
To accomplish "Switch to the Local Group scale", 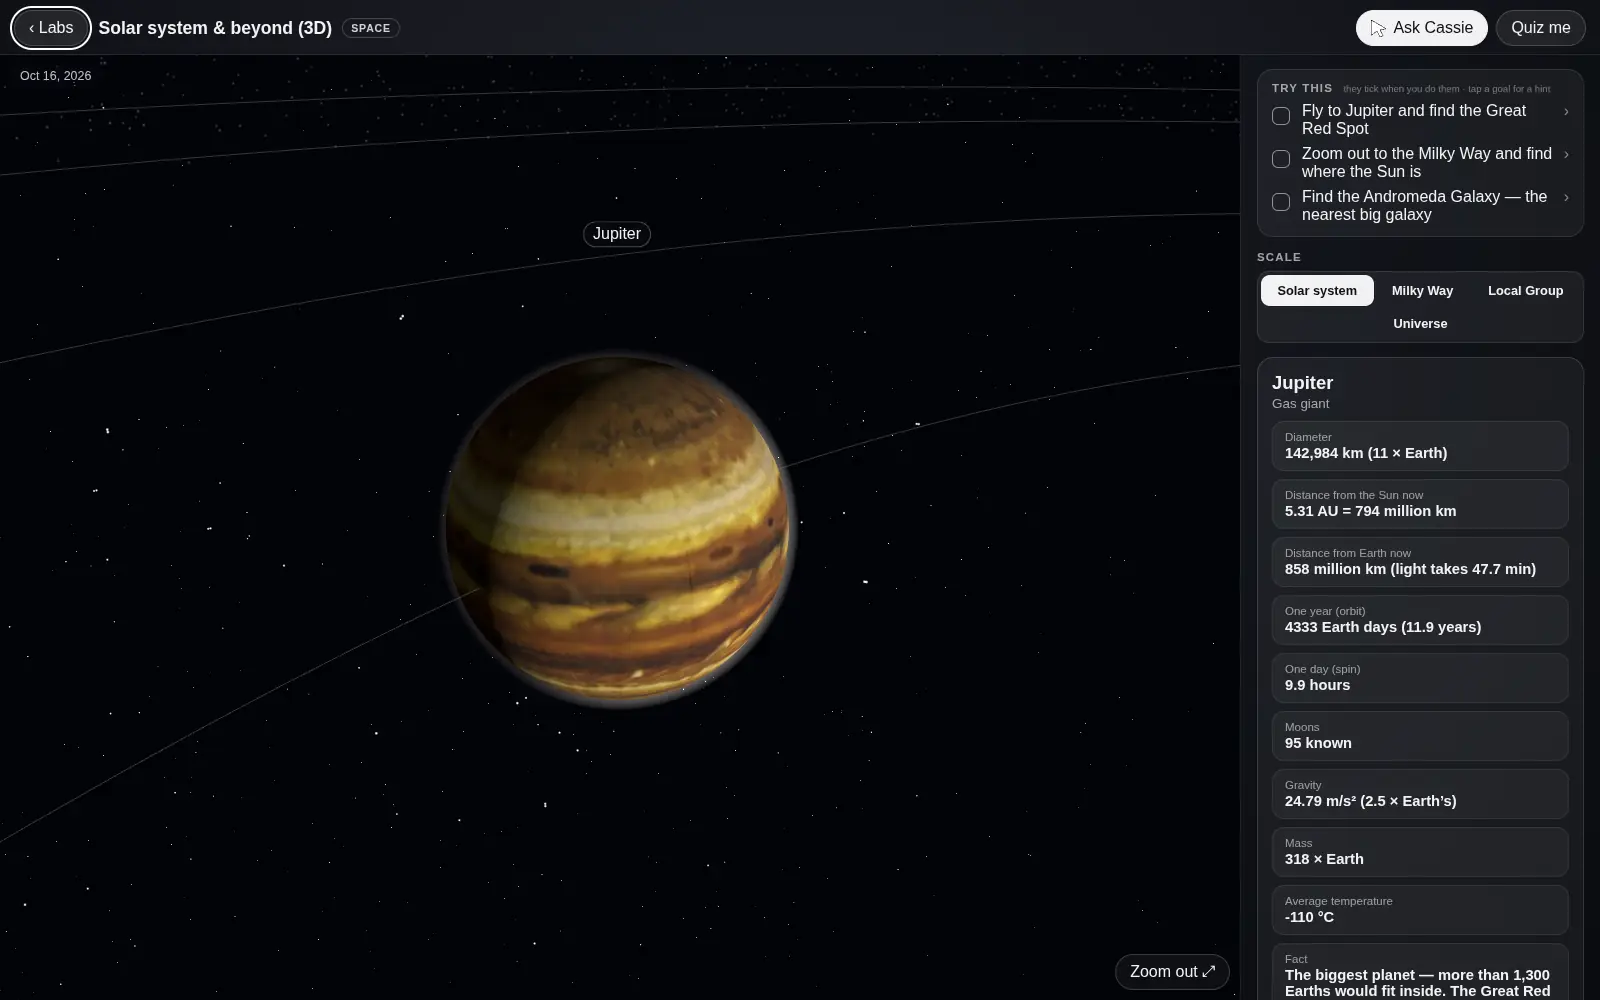I will point(1525,291).
